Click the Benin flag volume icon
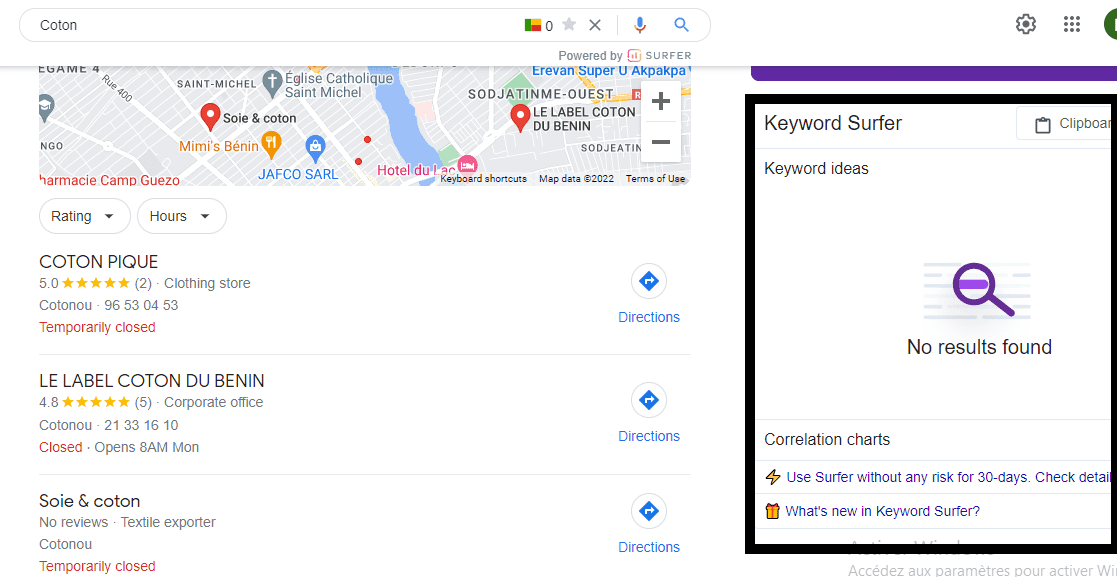The height and width of the screenshot is (577, 1117). 532,26
